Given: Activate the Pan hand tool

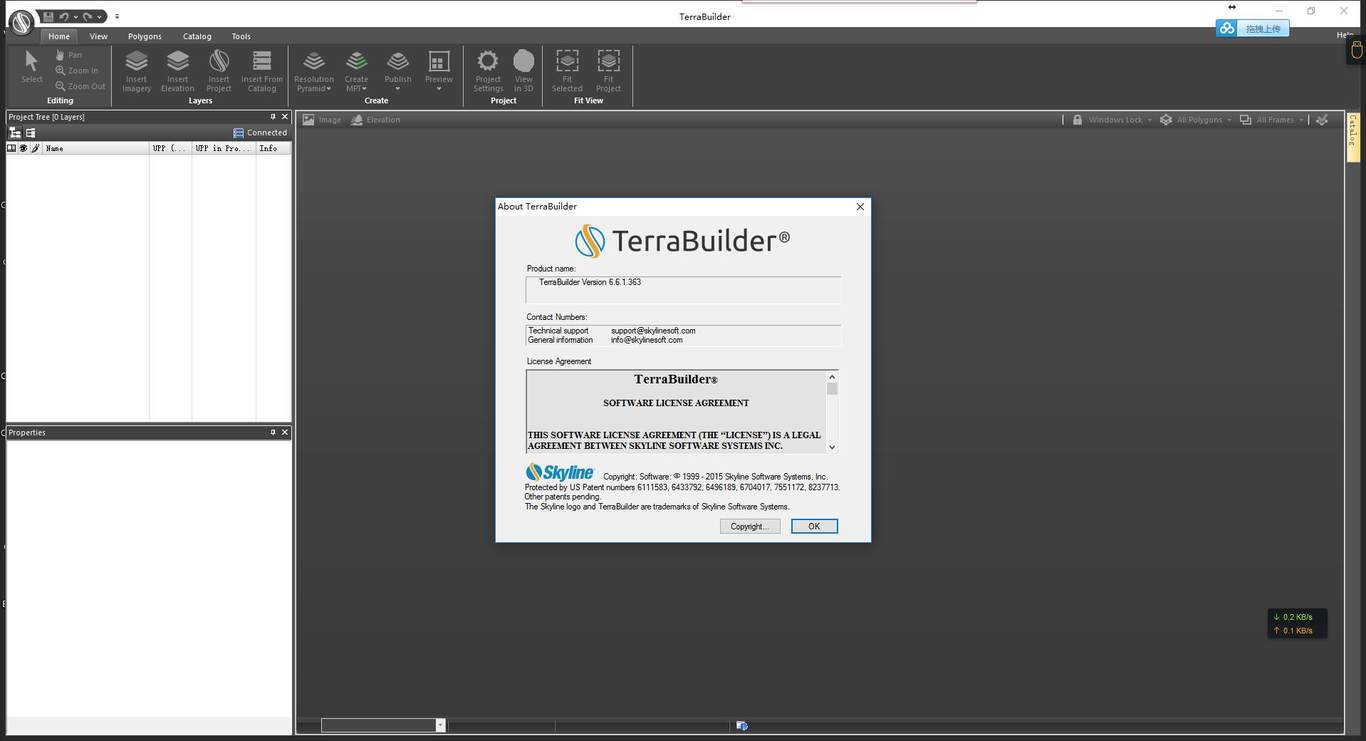Looking at the screenshot, I should 68,55.
